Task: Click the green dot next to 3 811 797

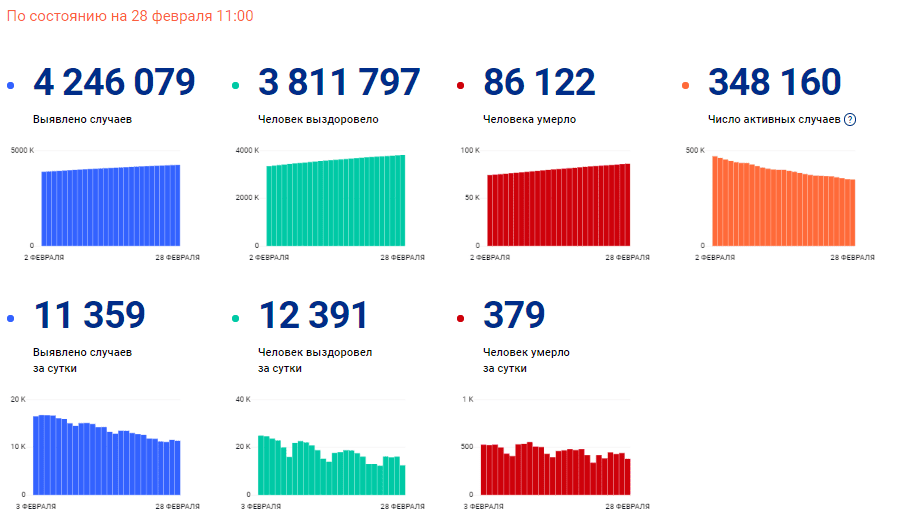Action: click(x=235, y=87)
